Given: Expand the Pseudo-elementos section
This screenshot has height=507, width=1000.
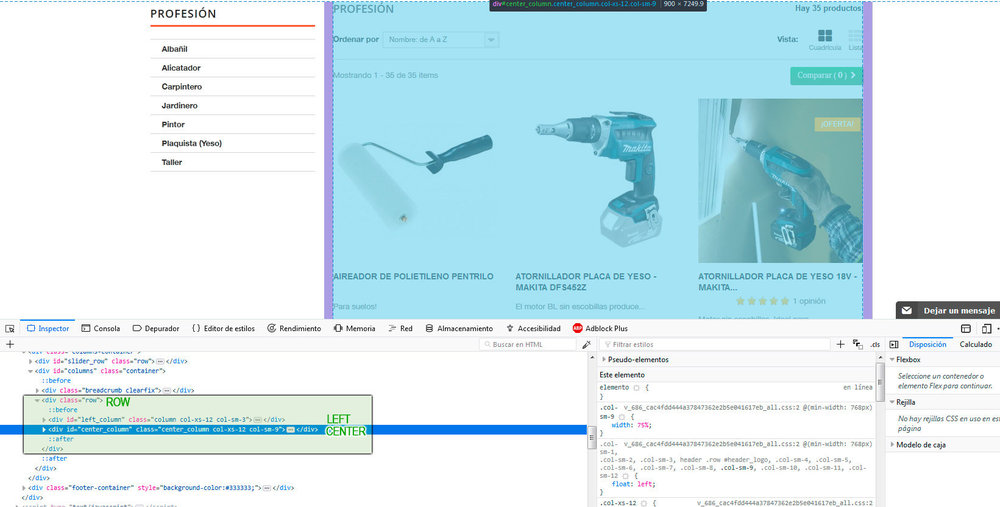Looking at the screenshot, I should [604, 360].
